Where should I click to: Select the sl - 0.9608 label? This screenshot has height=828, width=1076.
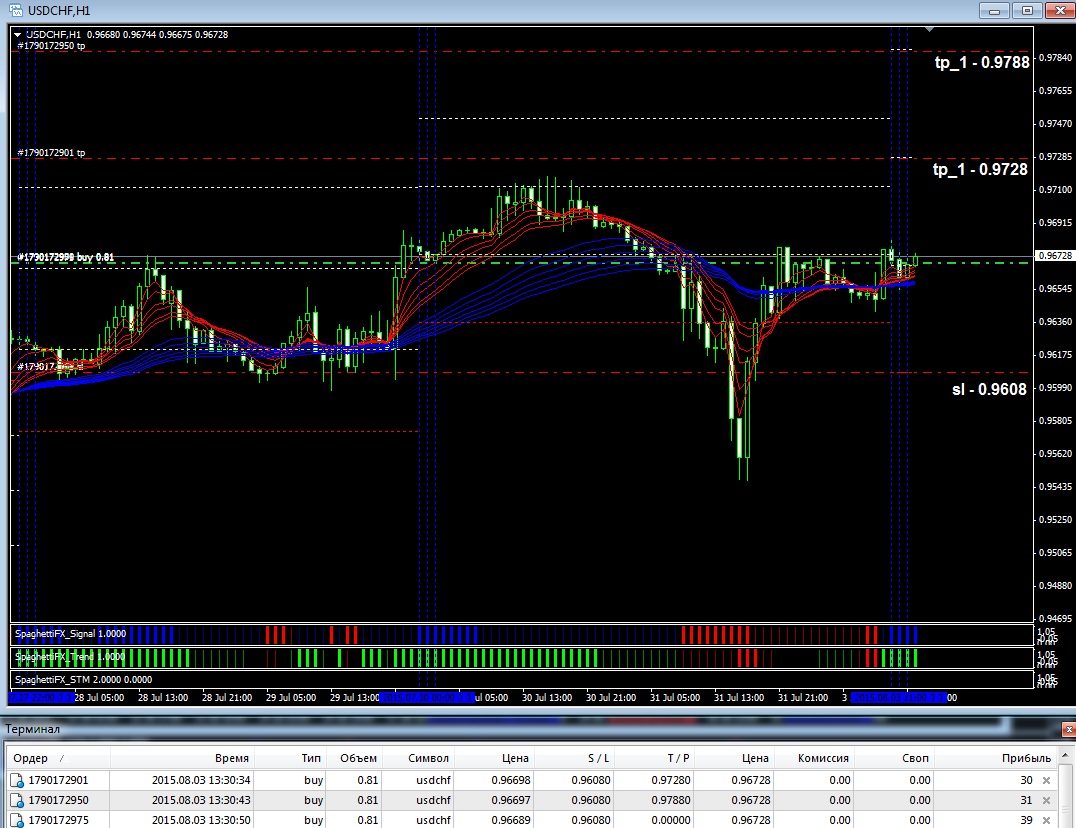point(988,389)
